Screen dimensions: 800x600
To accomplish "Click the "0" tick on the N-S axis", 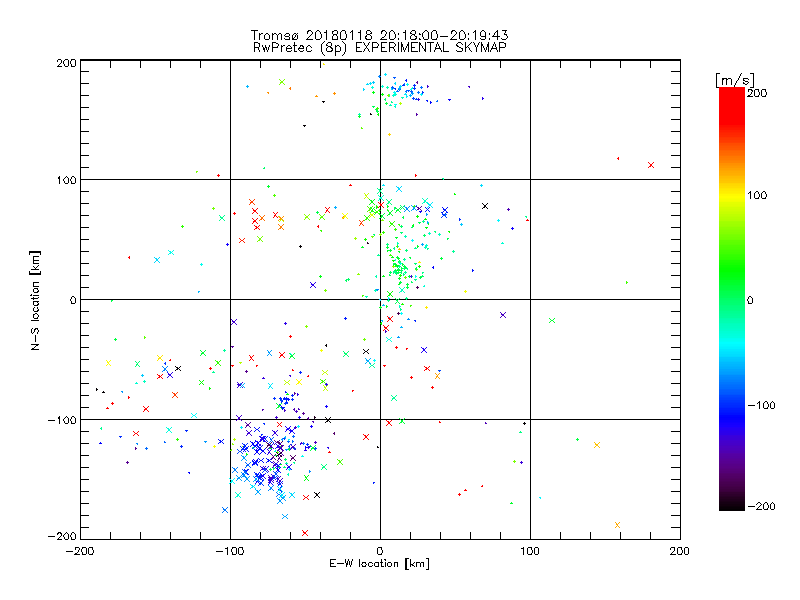I will tap(73, 300).
